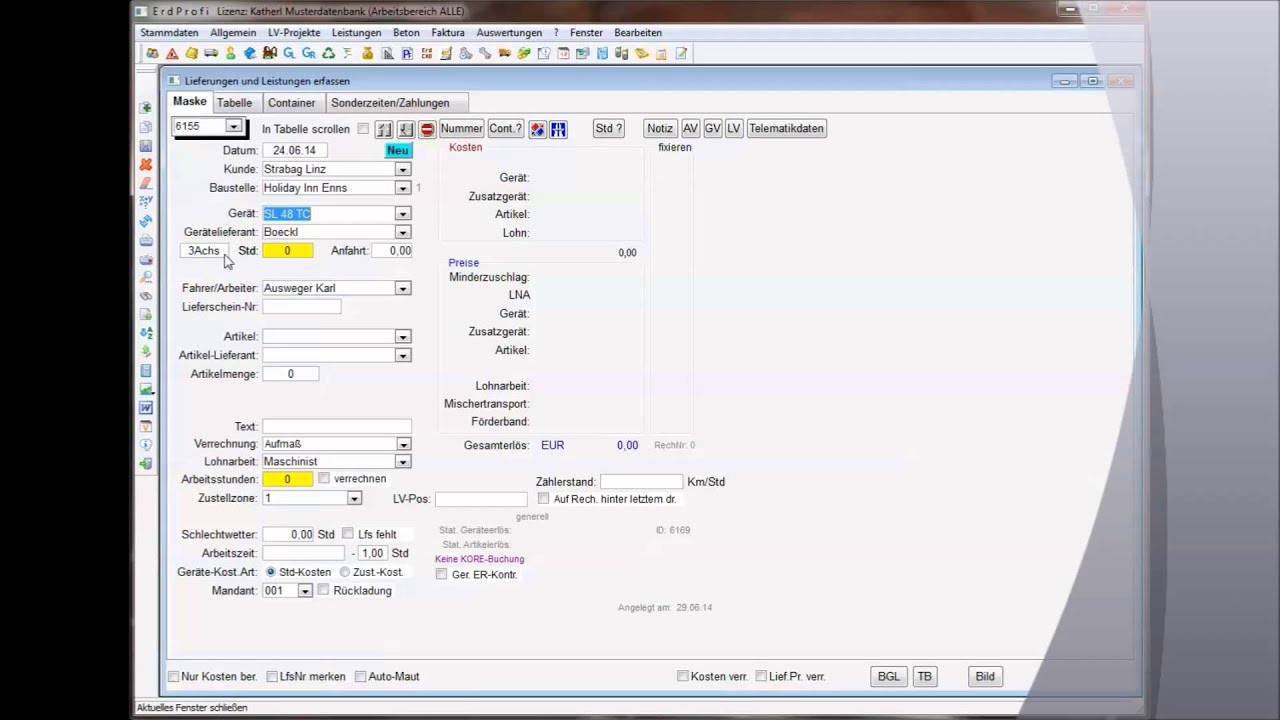Click the yellow Arbeitsstunden field
This screenshot has height=720, width=1280.
point(287,480)
